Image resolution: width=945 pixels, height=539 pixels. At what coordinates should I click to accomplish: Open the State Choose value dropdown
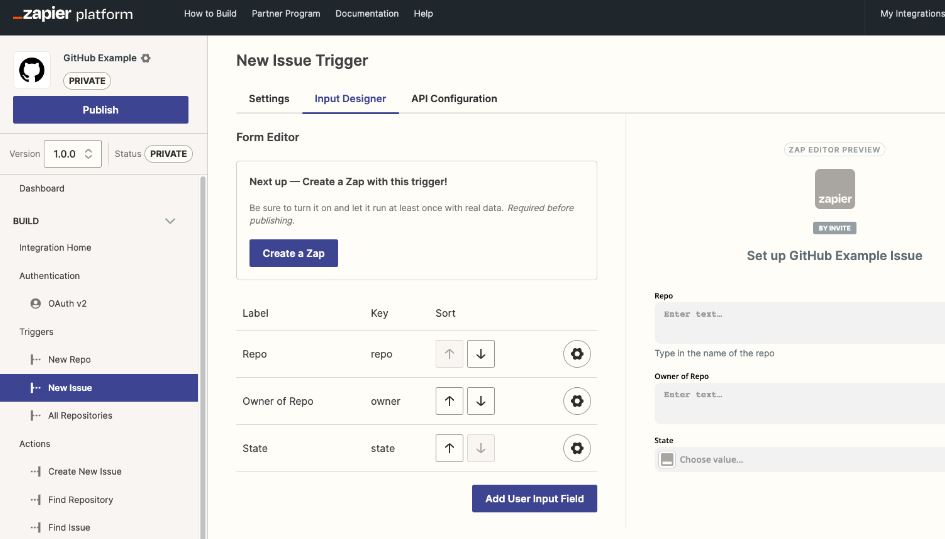coord(800,459)
